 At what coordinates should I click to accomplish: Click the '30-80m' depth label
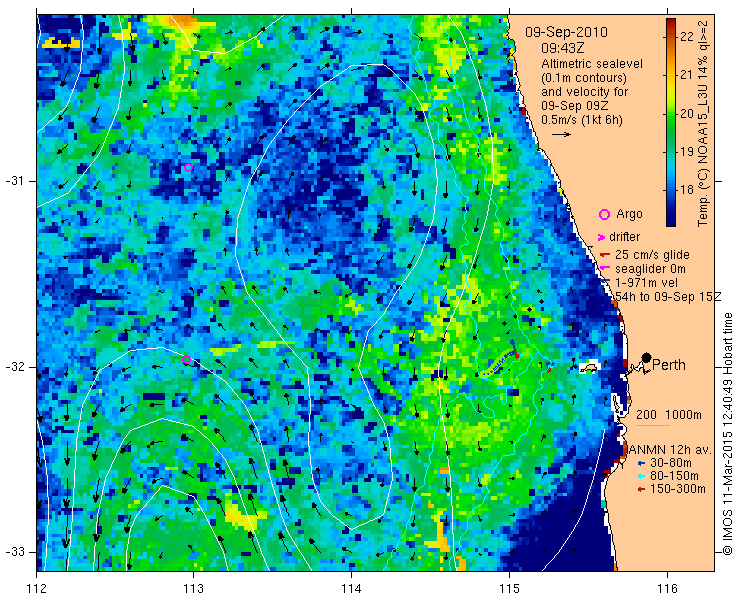pyautogui.click(x=671, y=463)
